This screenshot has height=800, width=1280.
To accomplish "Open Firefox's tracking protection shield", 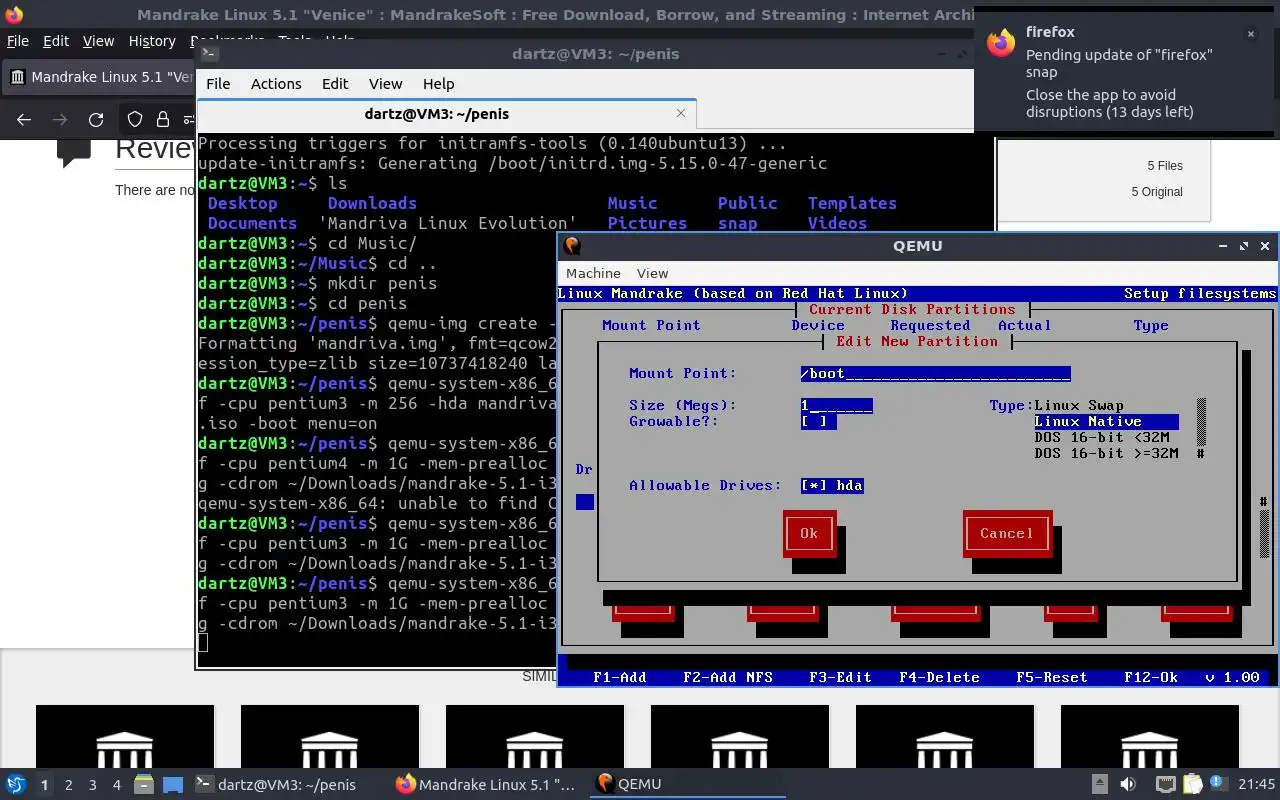I will [x=135, y=120].
